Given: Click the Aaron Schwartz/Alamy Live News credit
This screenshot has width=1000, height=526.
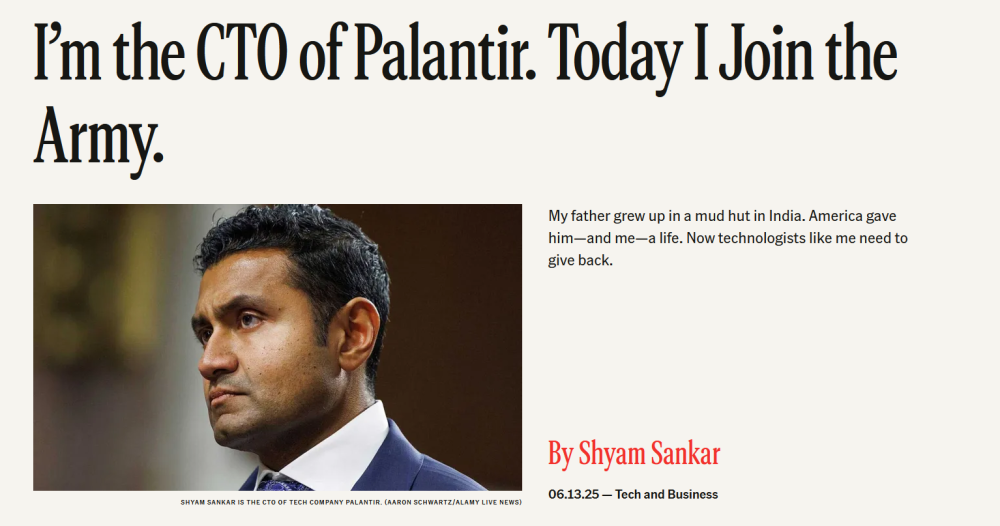Looking at the screenshot, I should click(453, 502).
